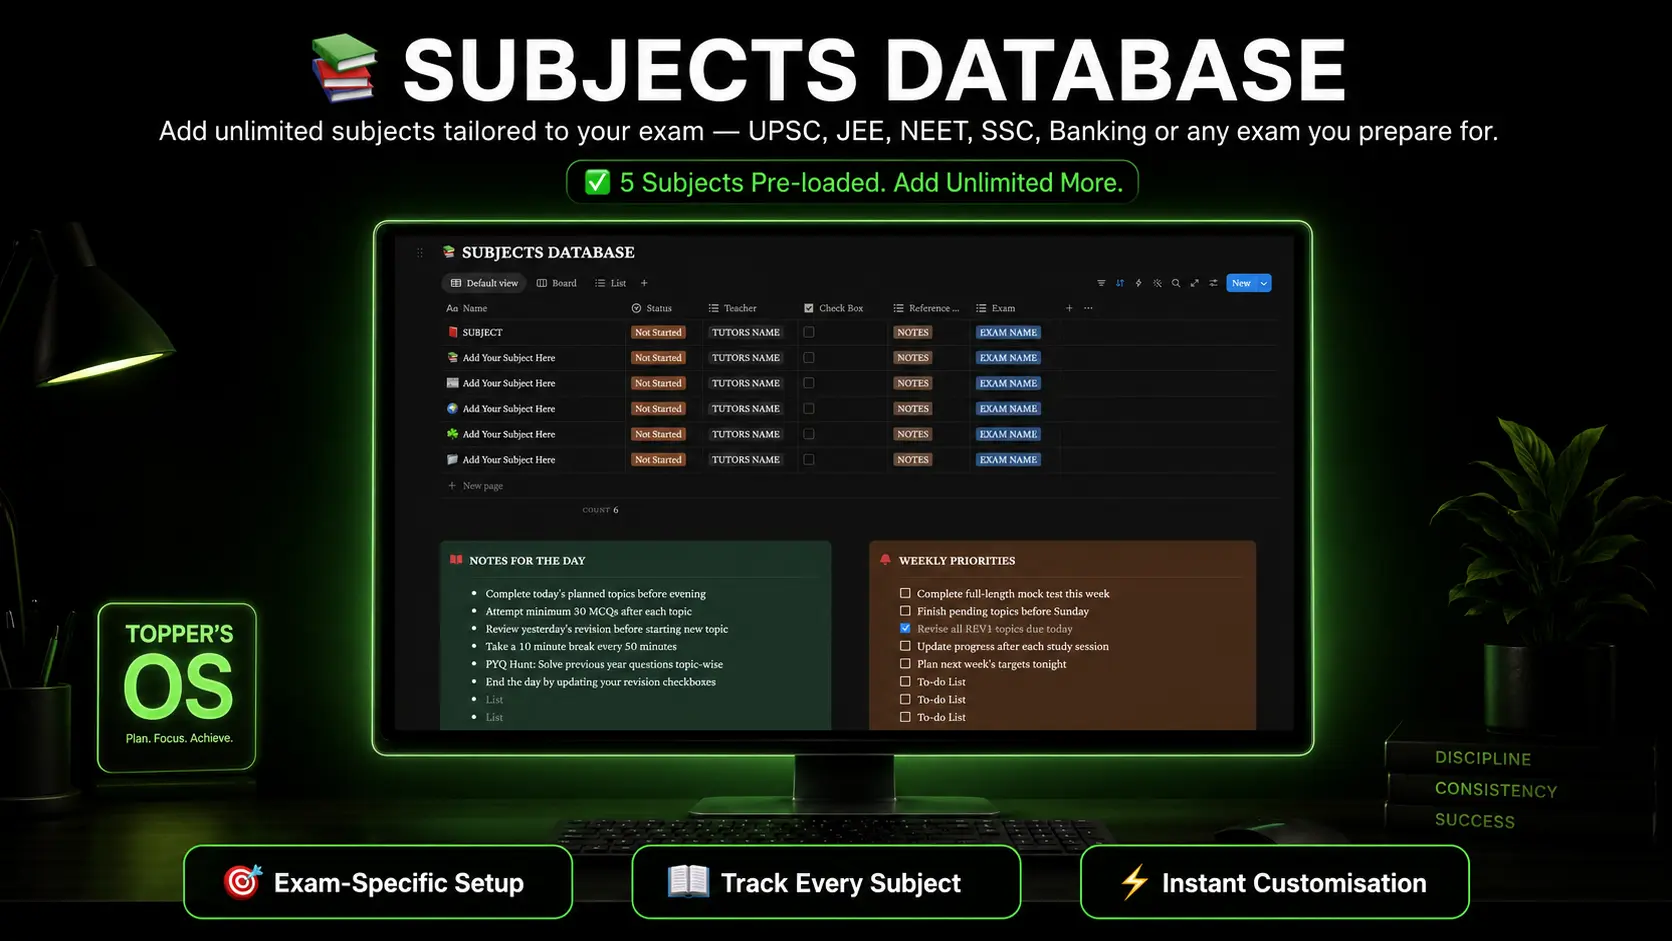Click the Name column header

(x=467, y=308)
